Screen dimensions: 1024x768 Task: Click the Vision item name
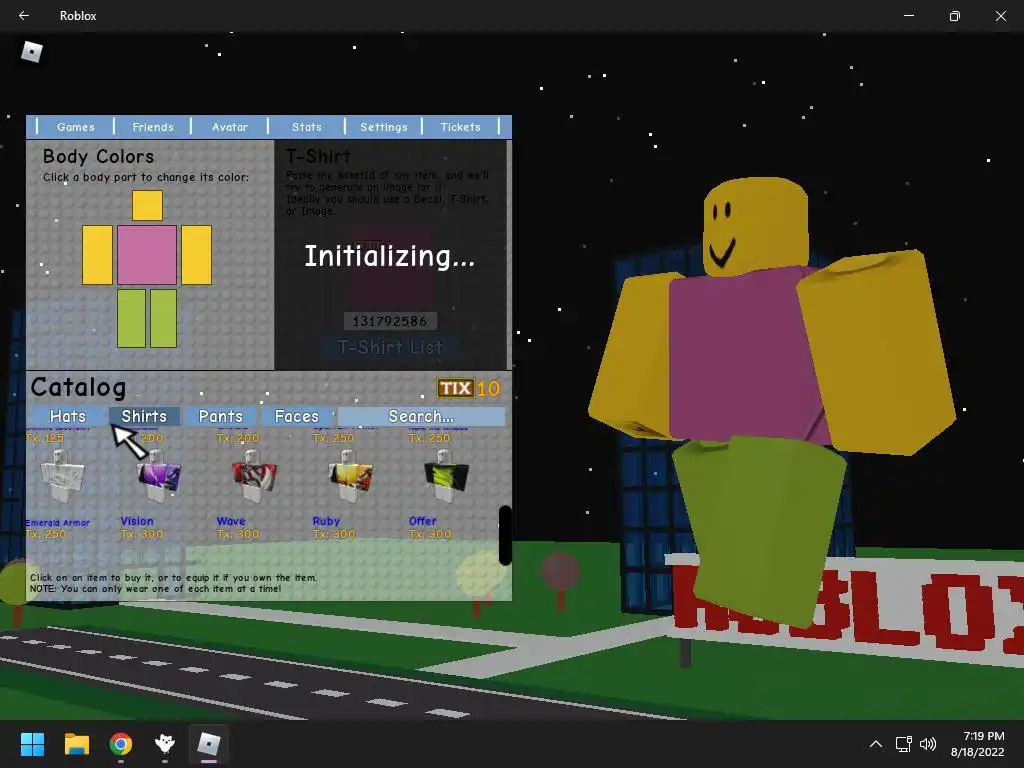tap(137, 521)
